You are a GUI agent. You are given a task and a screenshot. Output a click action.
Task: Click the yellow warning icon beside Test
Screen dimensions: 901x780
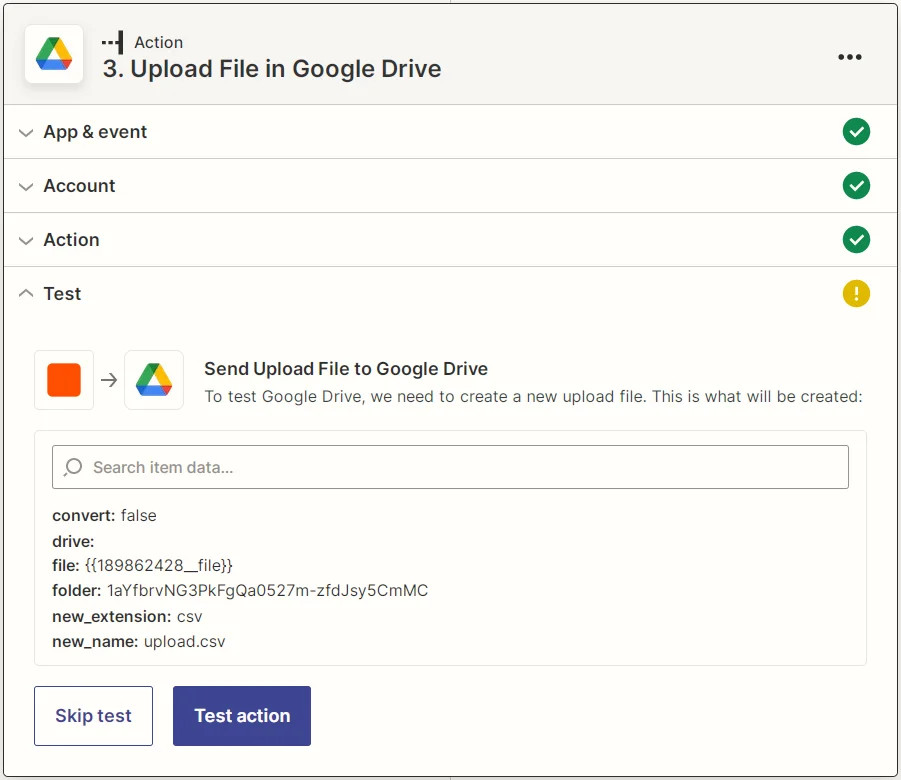pos(856,293)
